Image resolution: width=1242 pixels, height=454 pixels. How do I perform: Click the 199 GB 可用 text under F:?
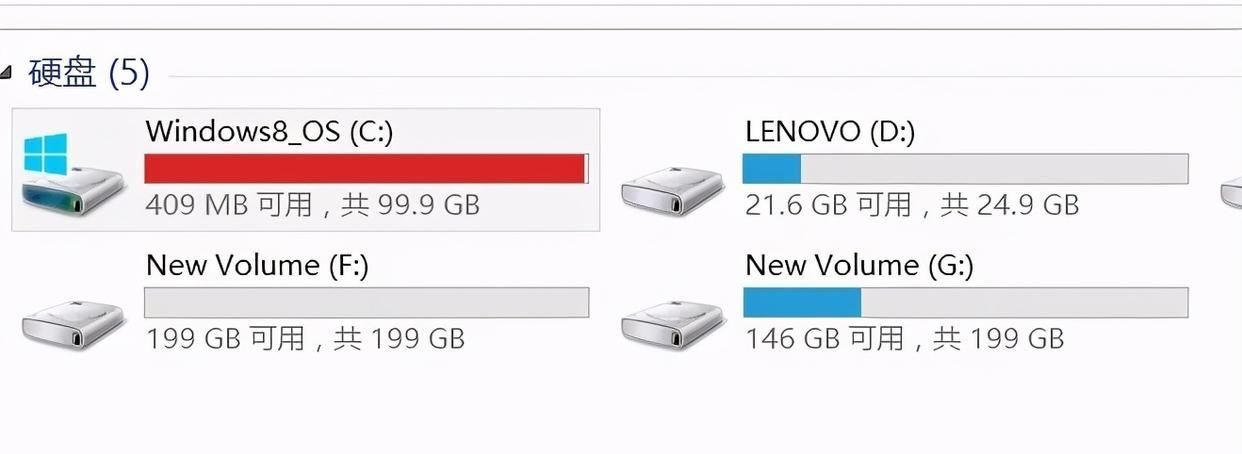coord(225,338)
